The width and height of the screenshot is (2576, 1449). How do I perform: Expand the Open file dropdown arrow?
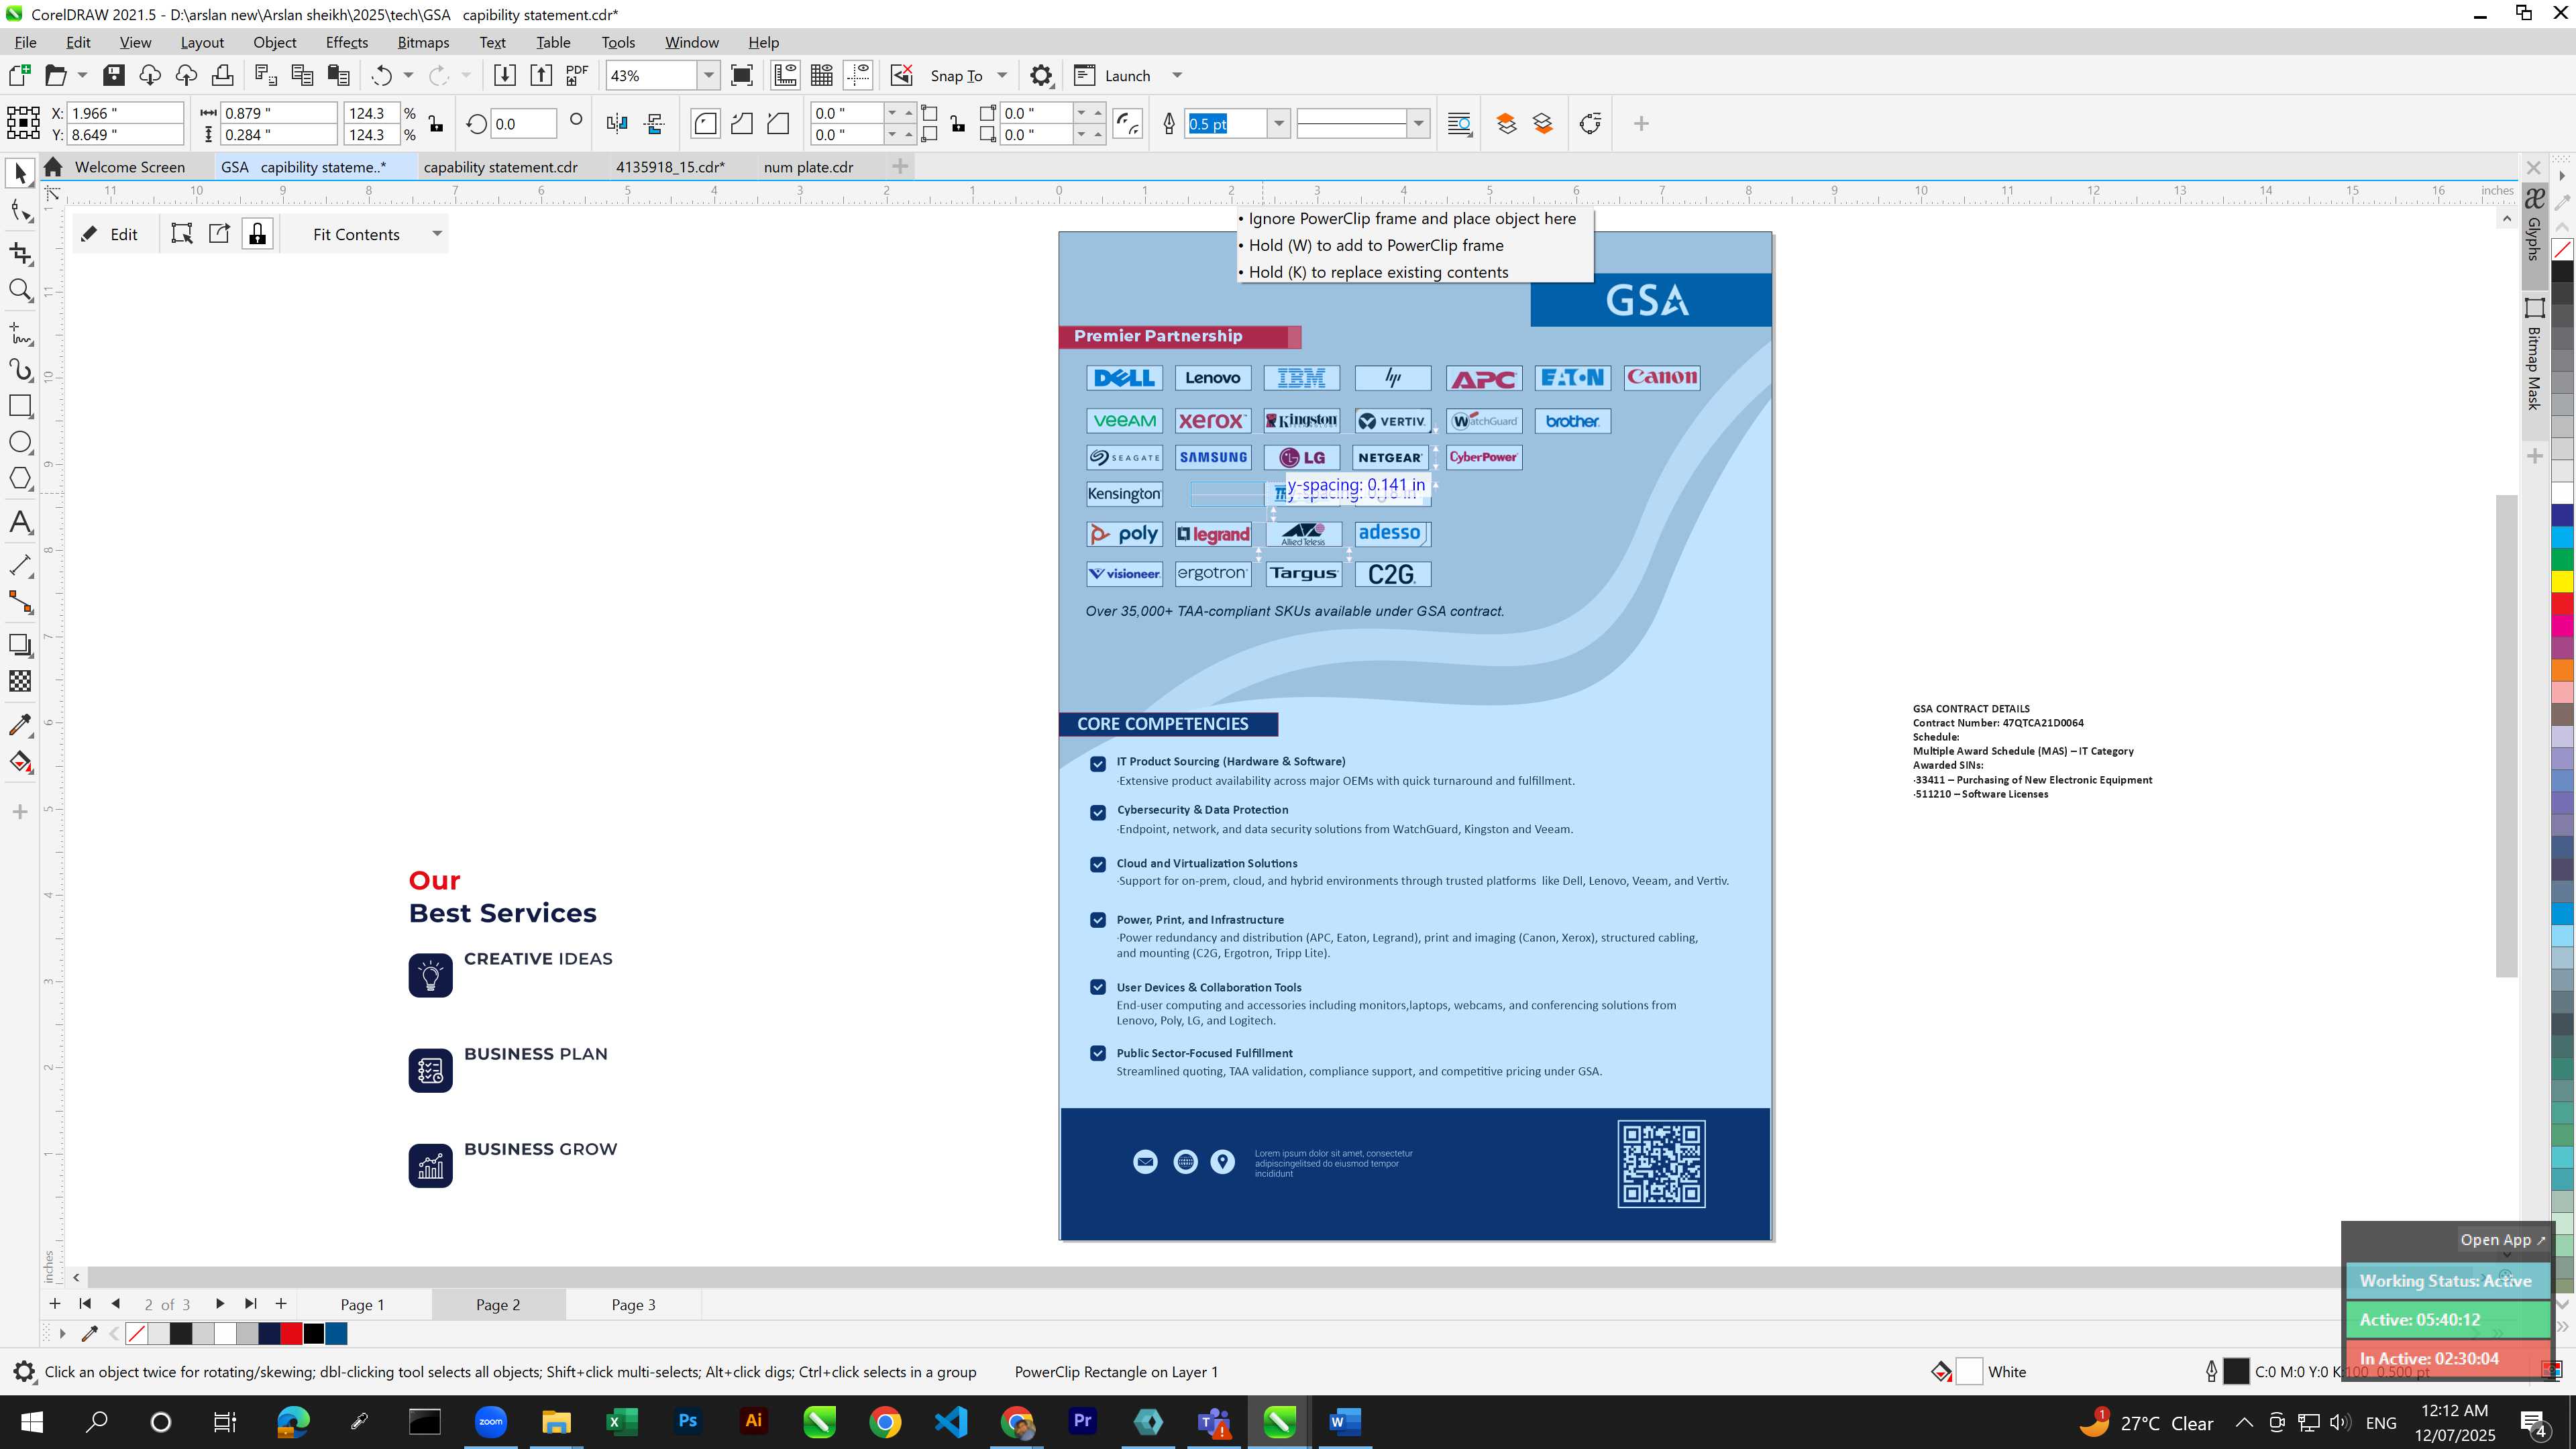point(82,75)
